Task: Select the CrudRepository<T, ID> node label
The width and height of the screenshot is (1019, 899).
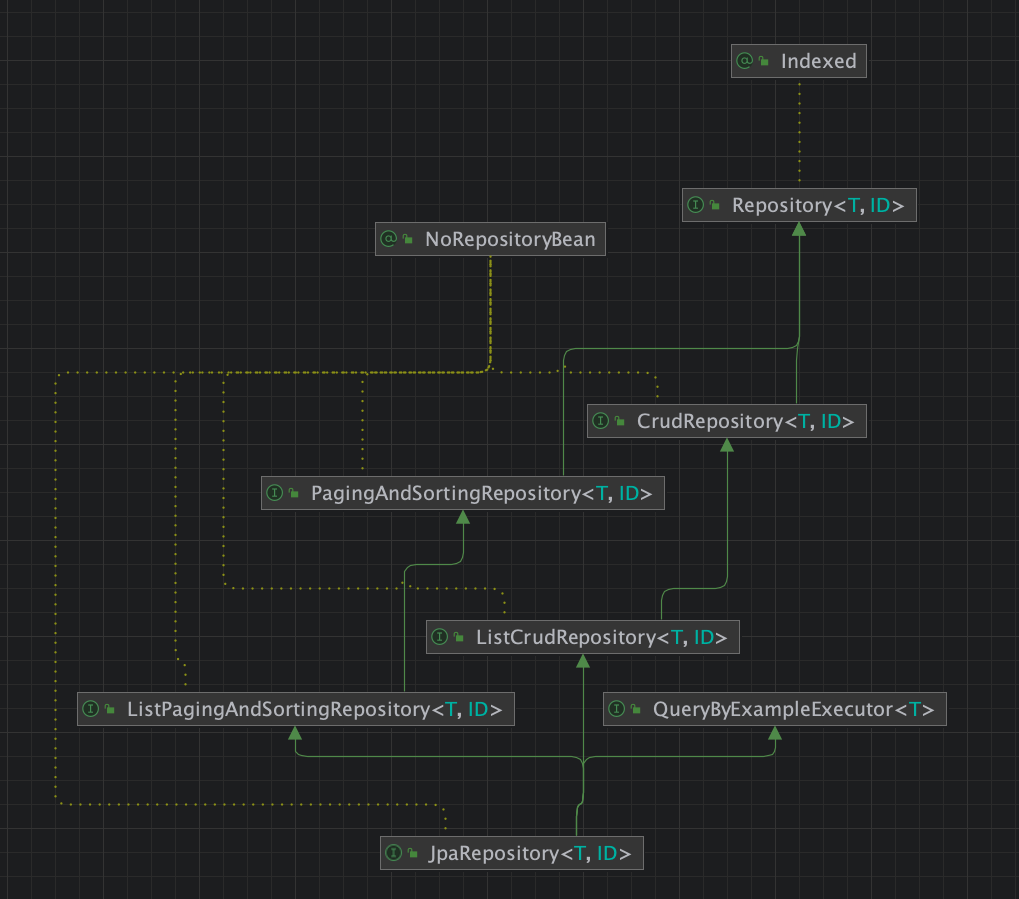Action: 745,421
